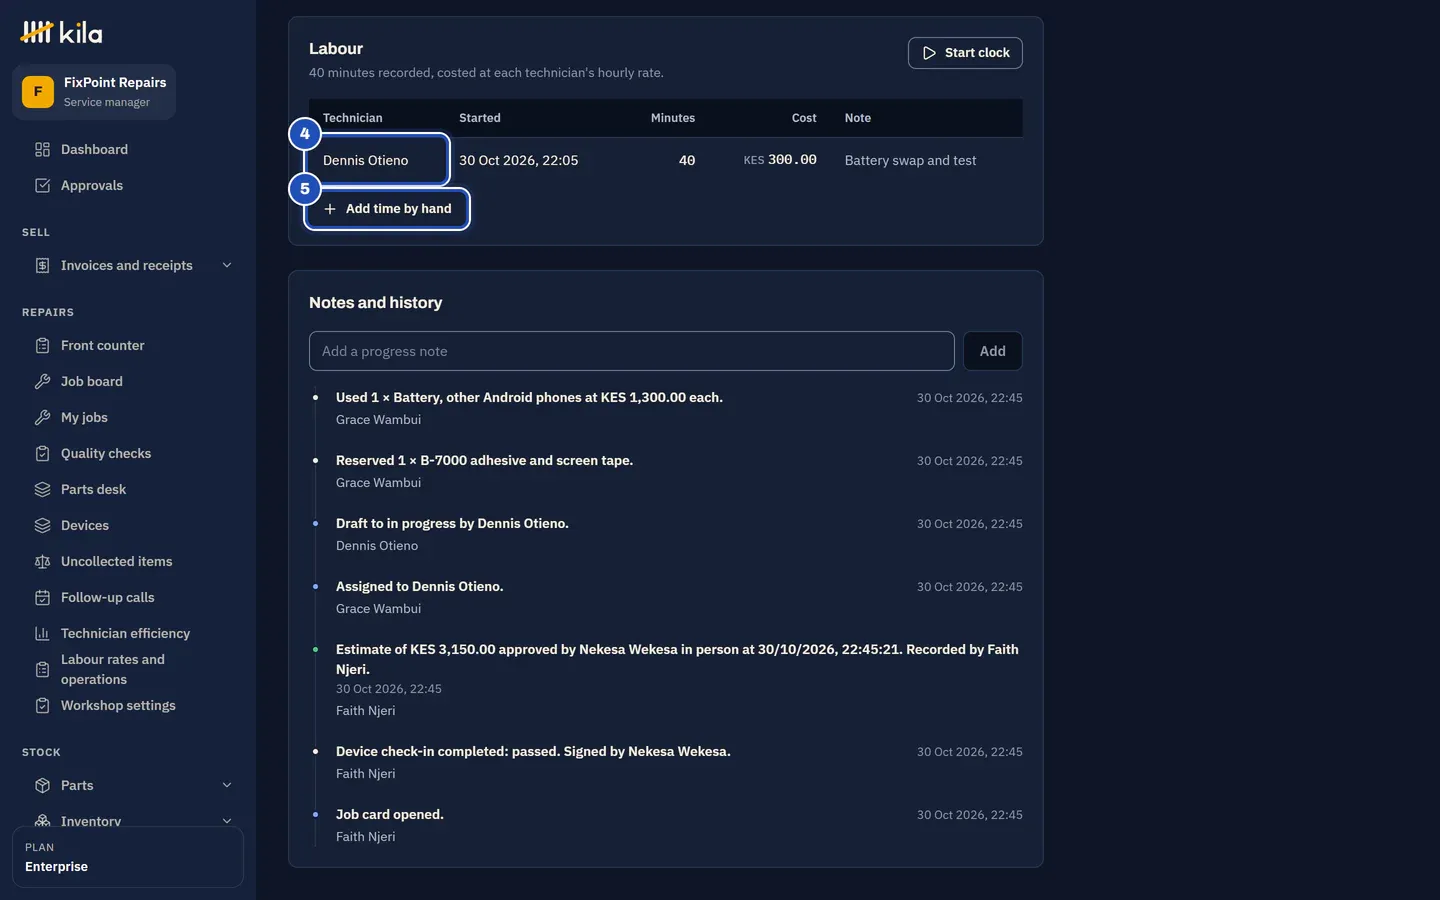Click Add time by hand button
The image size is (1440, 900).
[387, 209]
